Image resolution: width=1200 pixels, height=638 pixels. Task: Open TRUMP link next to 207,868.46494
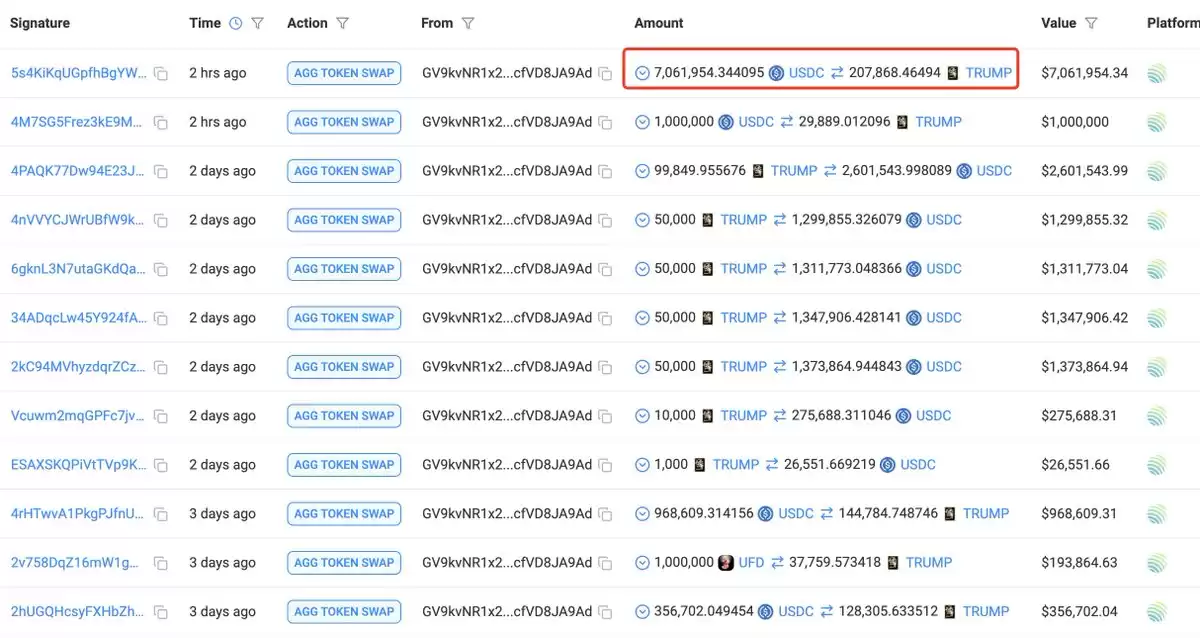pos(989,73)
